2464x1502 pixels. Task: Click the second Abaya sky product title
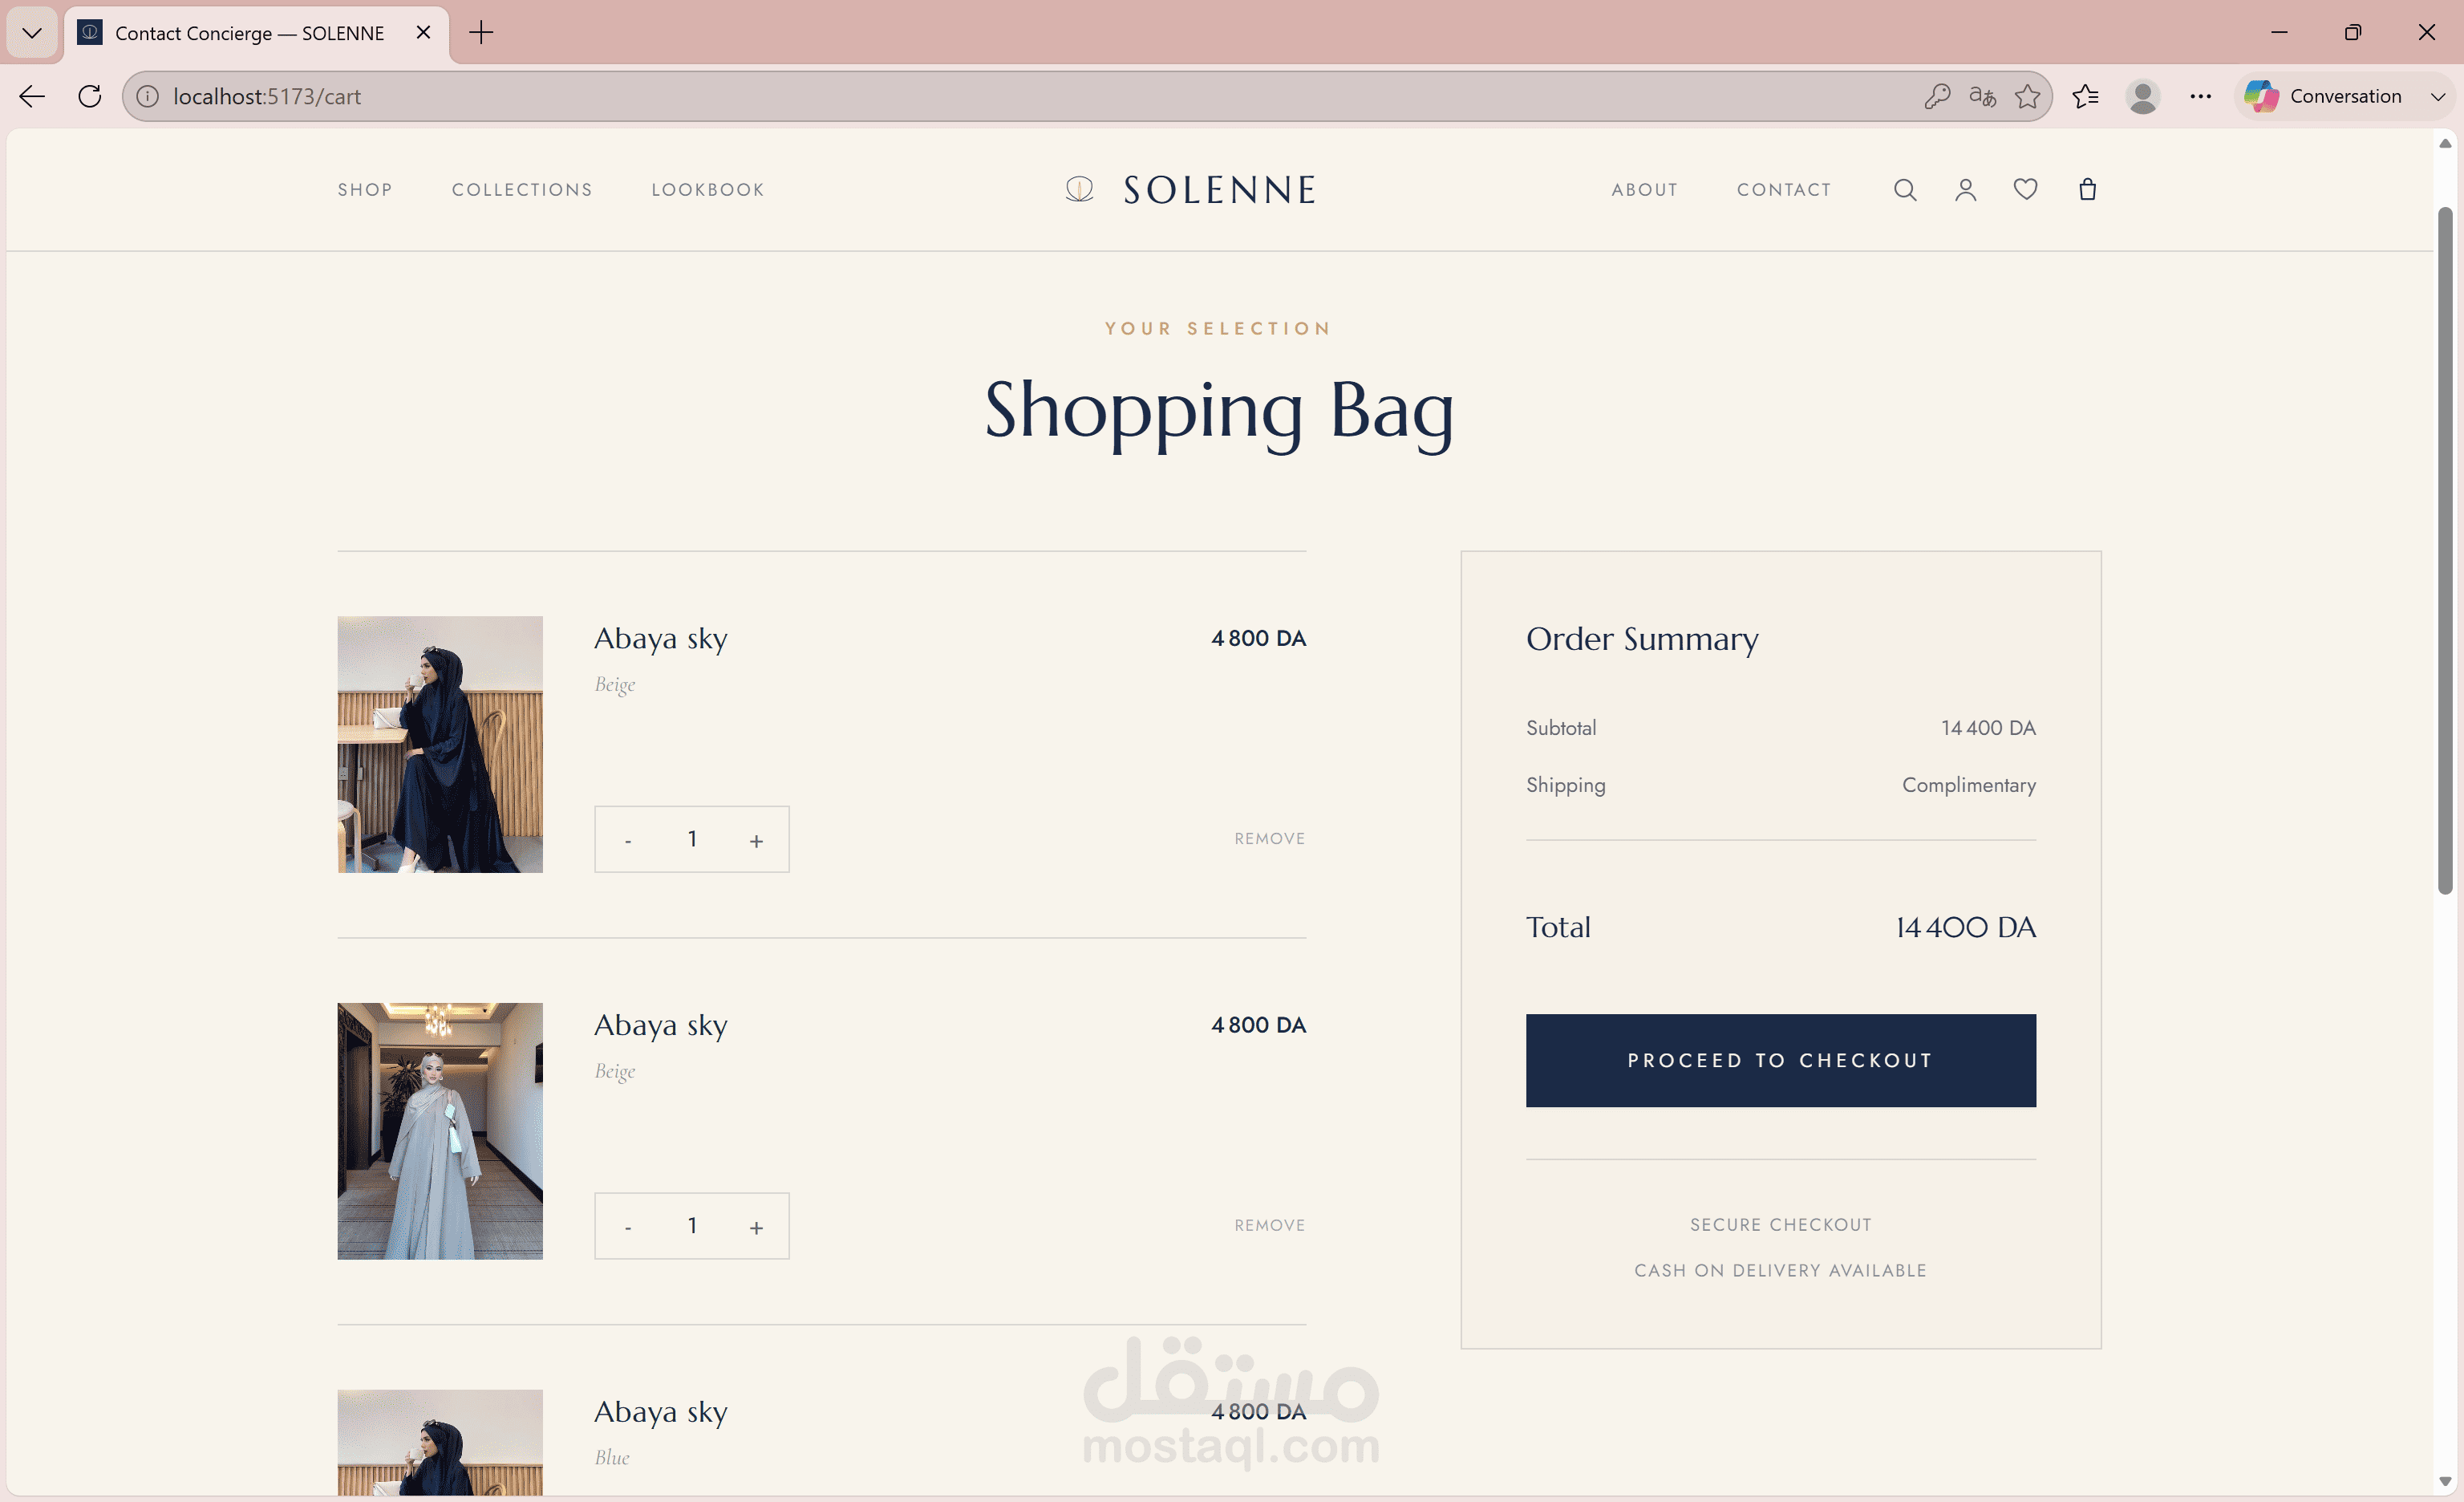coord(661,1025)
